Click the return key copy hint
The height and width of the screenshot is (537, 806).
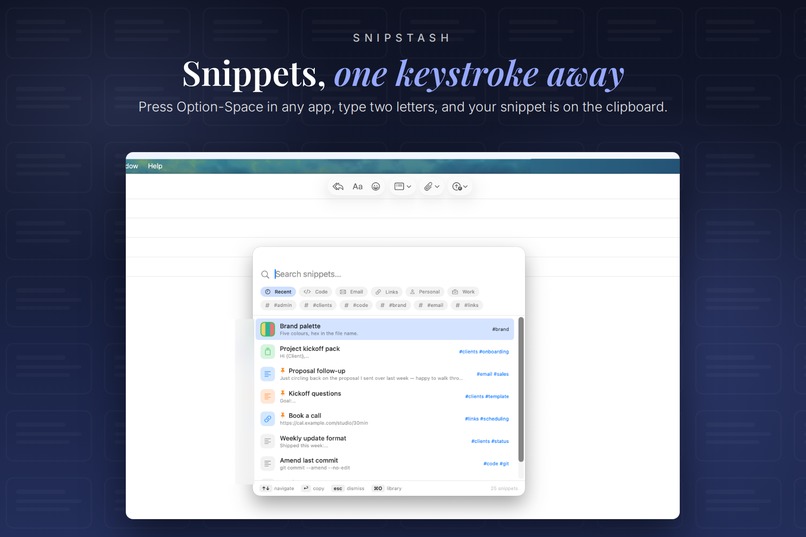coord(306,488)
